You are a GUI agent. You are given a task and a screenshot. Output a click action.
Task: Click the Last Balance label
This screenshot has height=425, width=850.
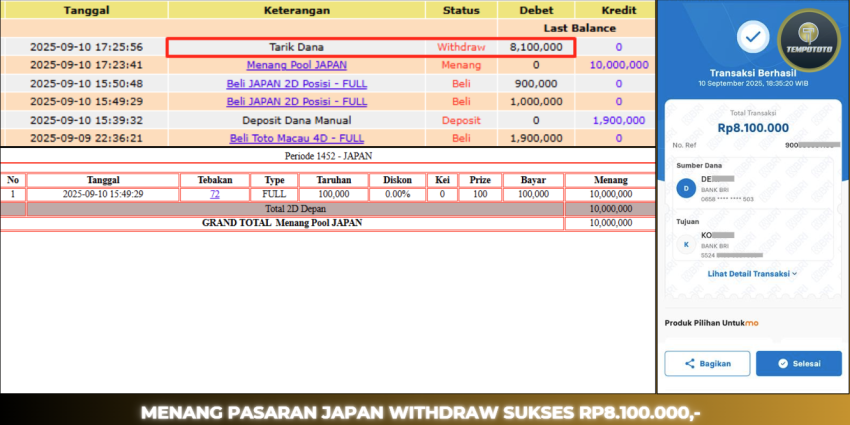pos(579,28)
